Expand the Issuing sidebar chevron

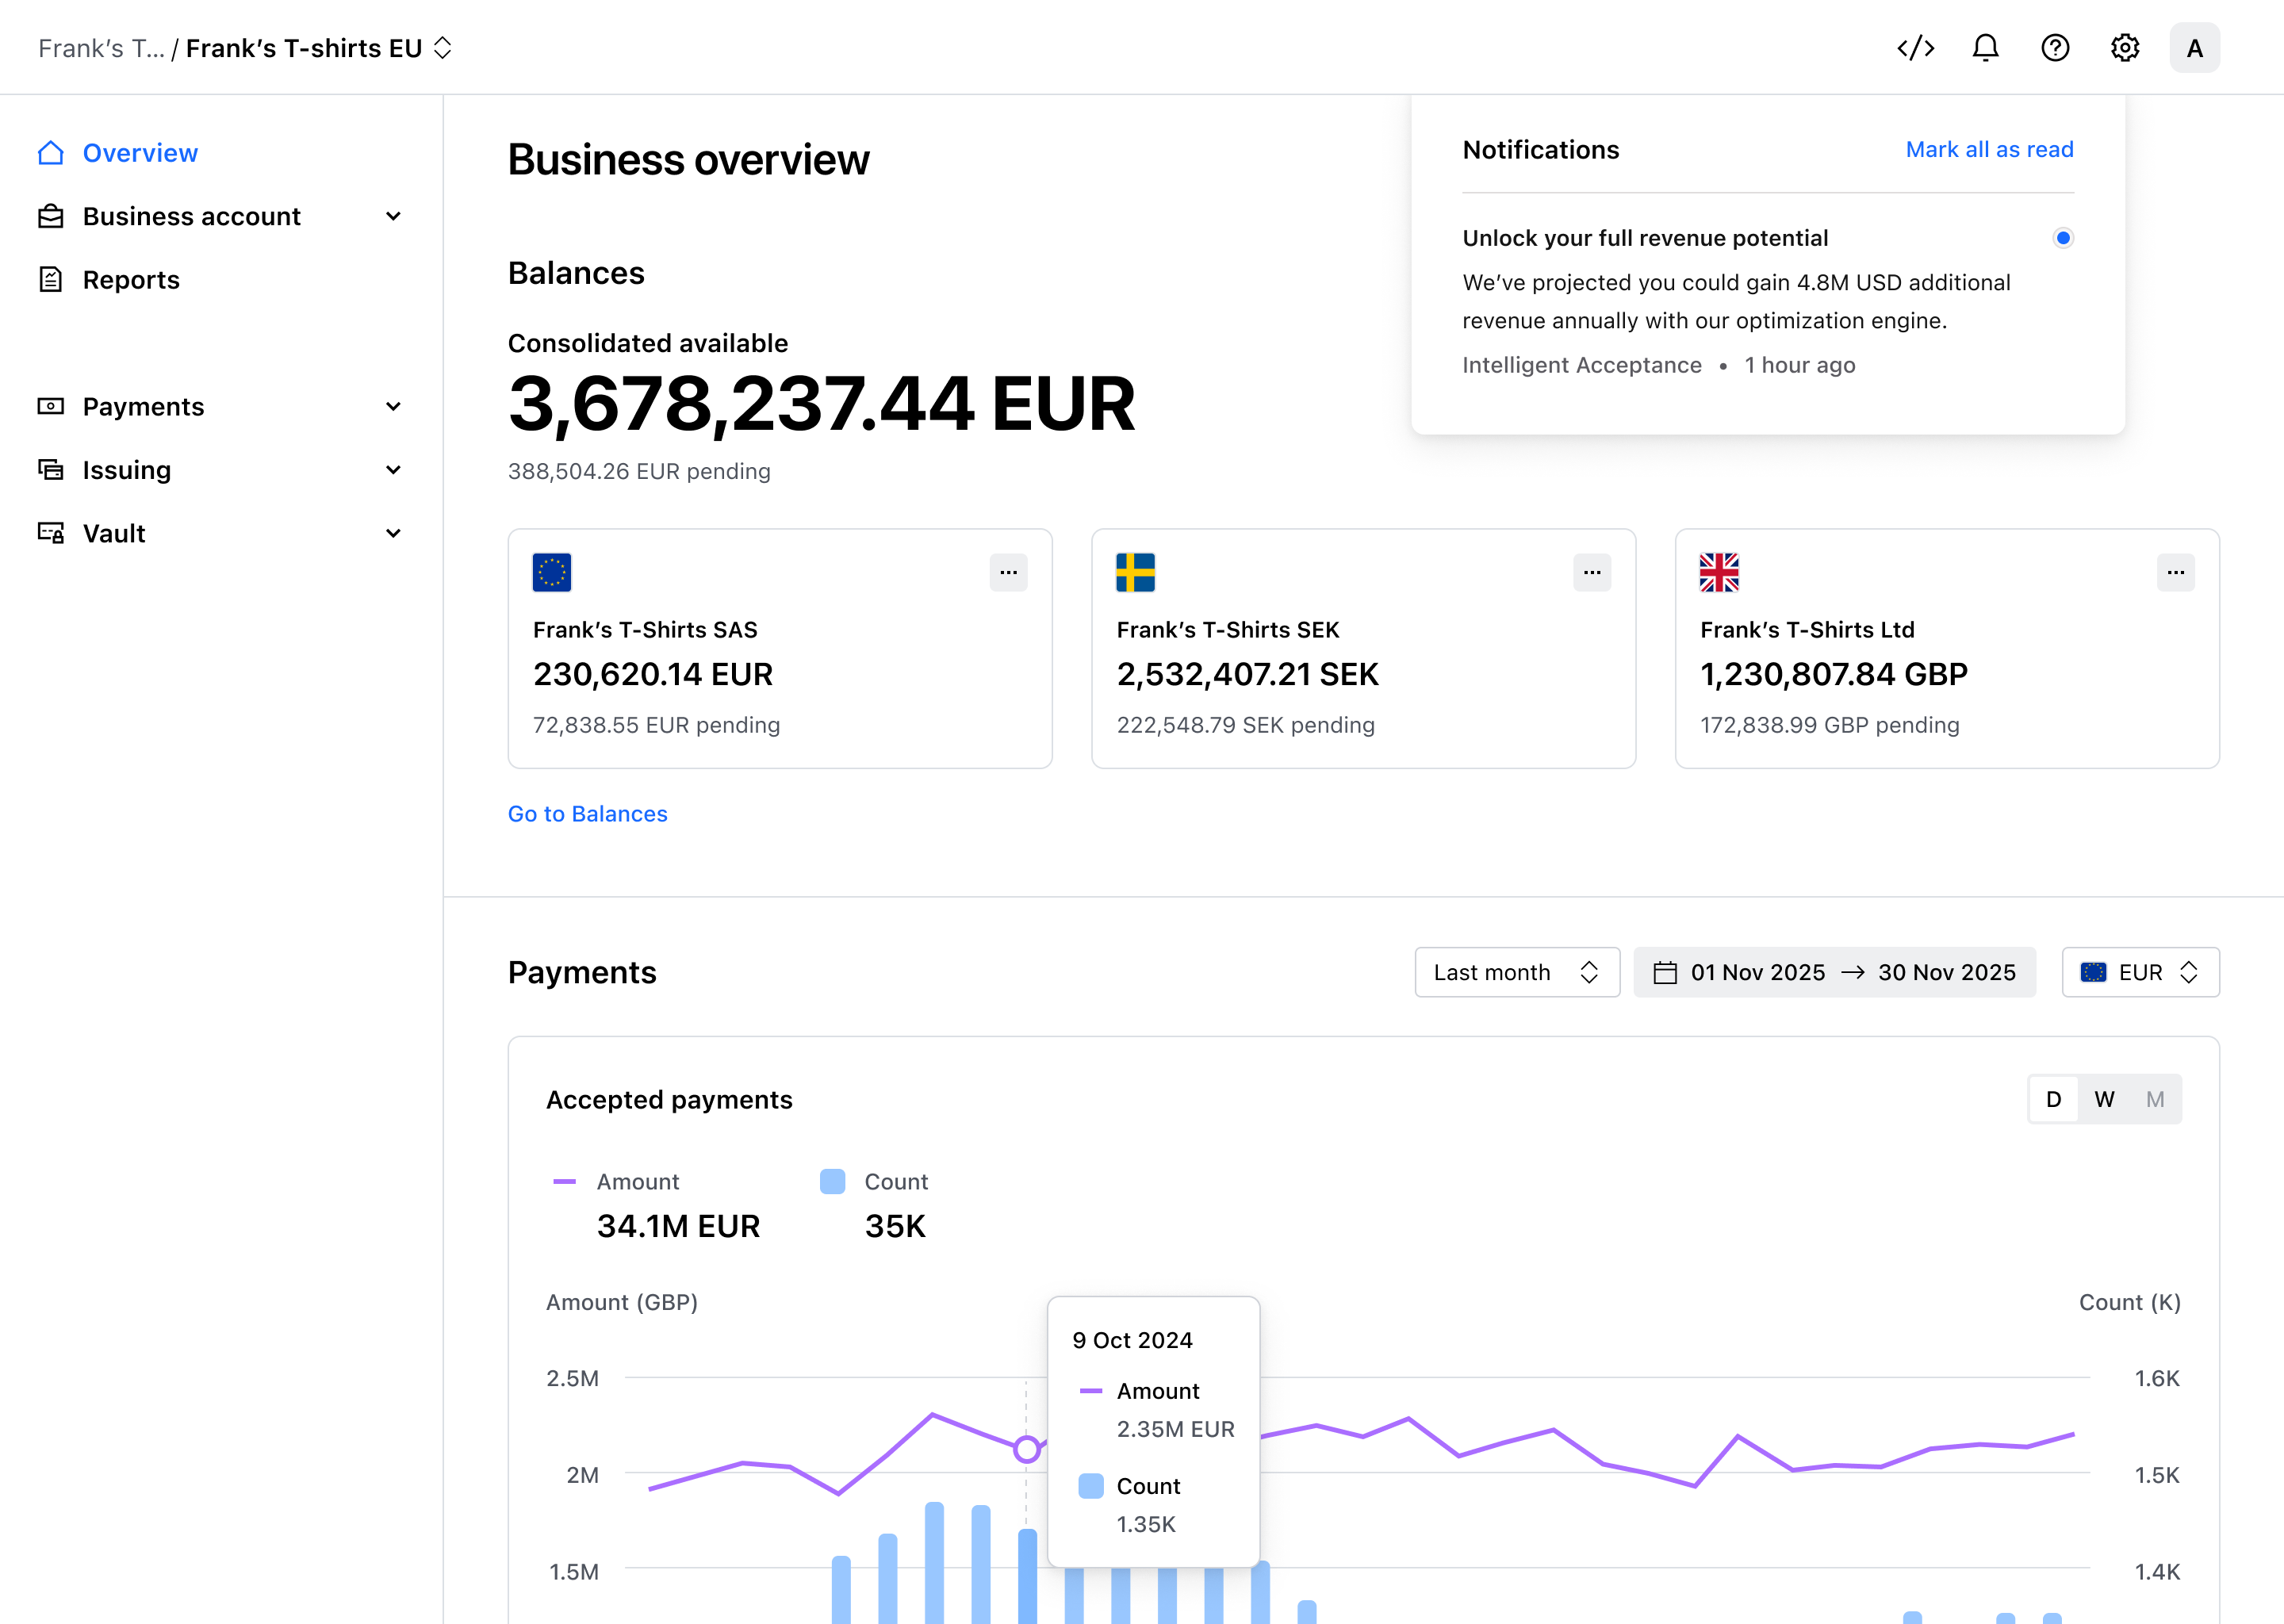394,470
